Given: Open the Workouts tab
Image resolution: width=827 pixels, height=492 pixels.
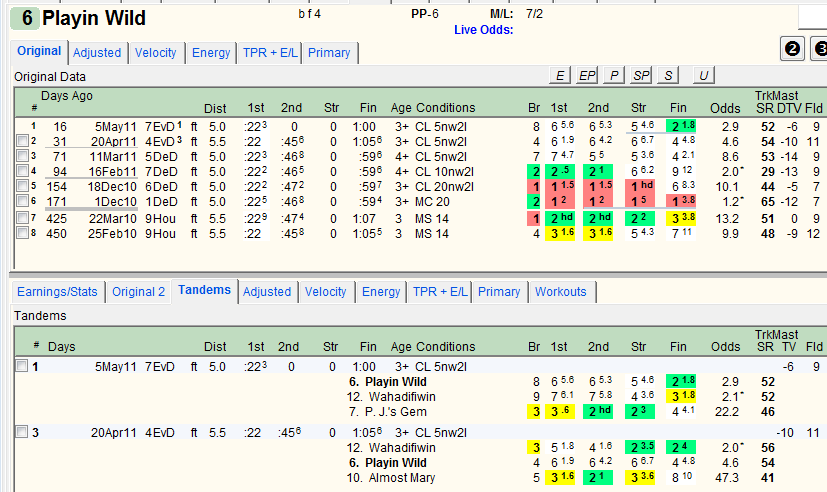Looking at the screenshot, I should pos(561,292).
